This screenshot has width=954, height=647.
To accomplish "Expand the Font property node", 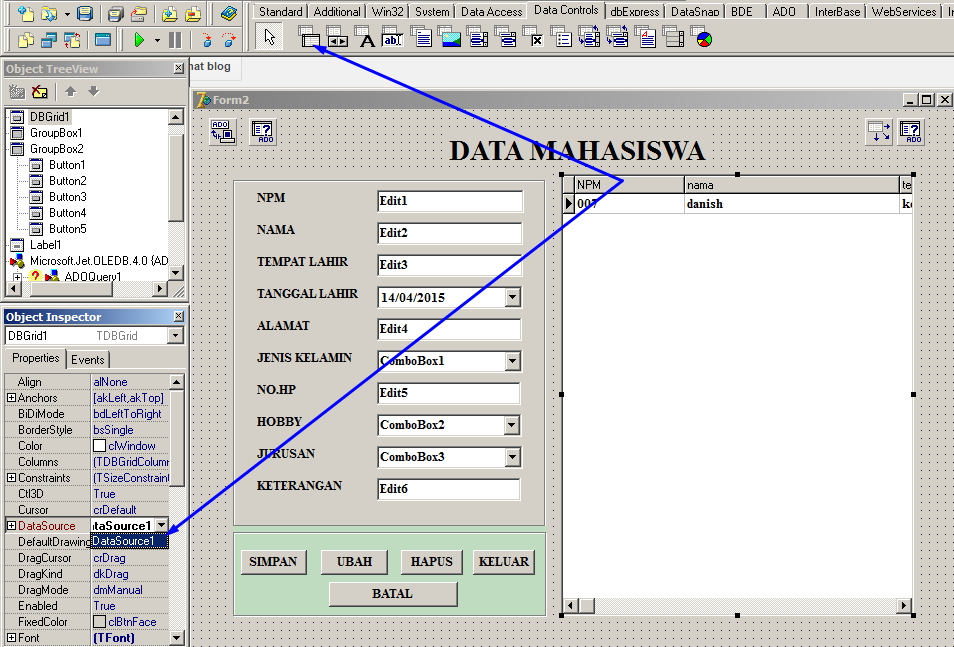I will 11,638.
